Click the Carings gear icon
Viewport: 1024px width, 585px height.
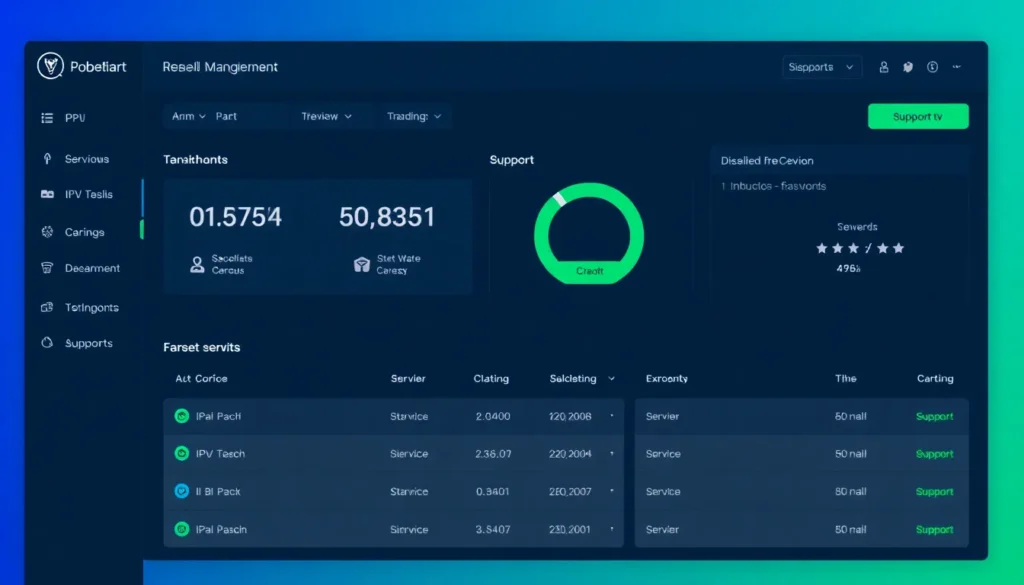[47, 232]
